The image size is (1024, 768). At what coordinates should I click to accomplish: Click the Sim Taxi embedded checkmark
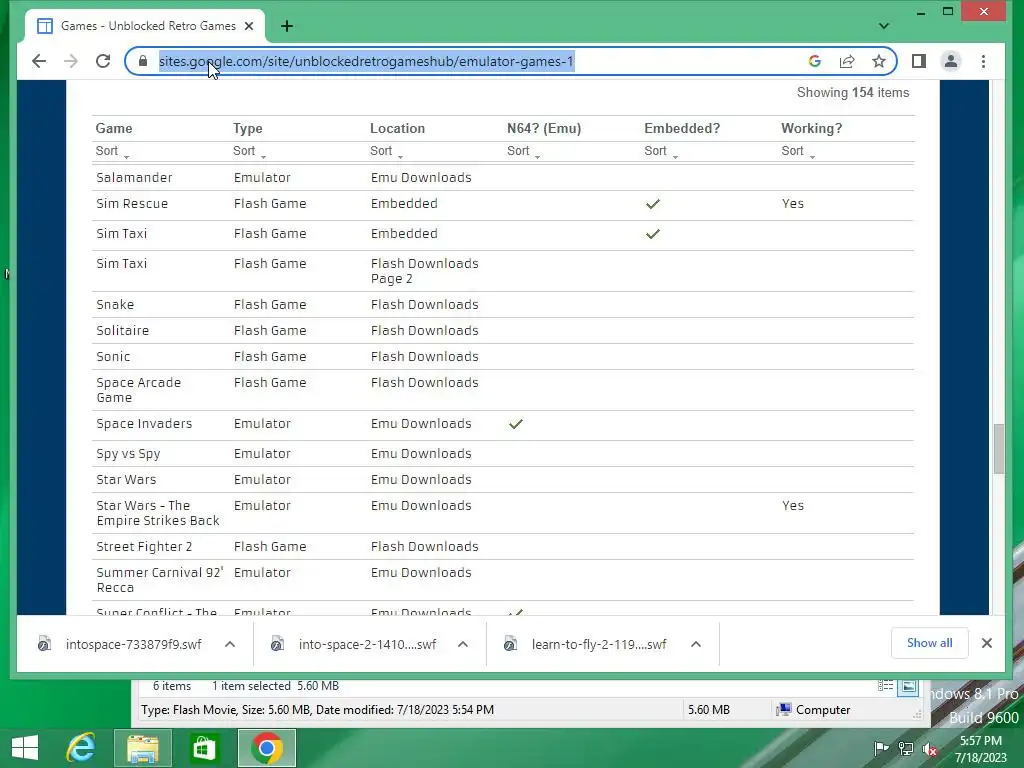point(652,234)
